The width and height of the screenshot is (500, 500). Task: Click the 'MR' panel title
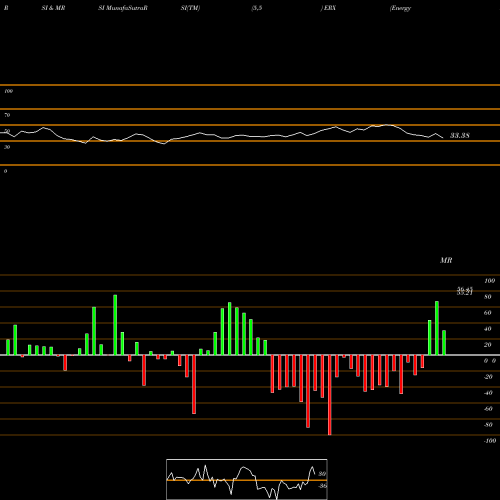pyautogui.click(x=446, y=260)
